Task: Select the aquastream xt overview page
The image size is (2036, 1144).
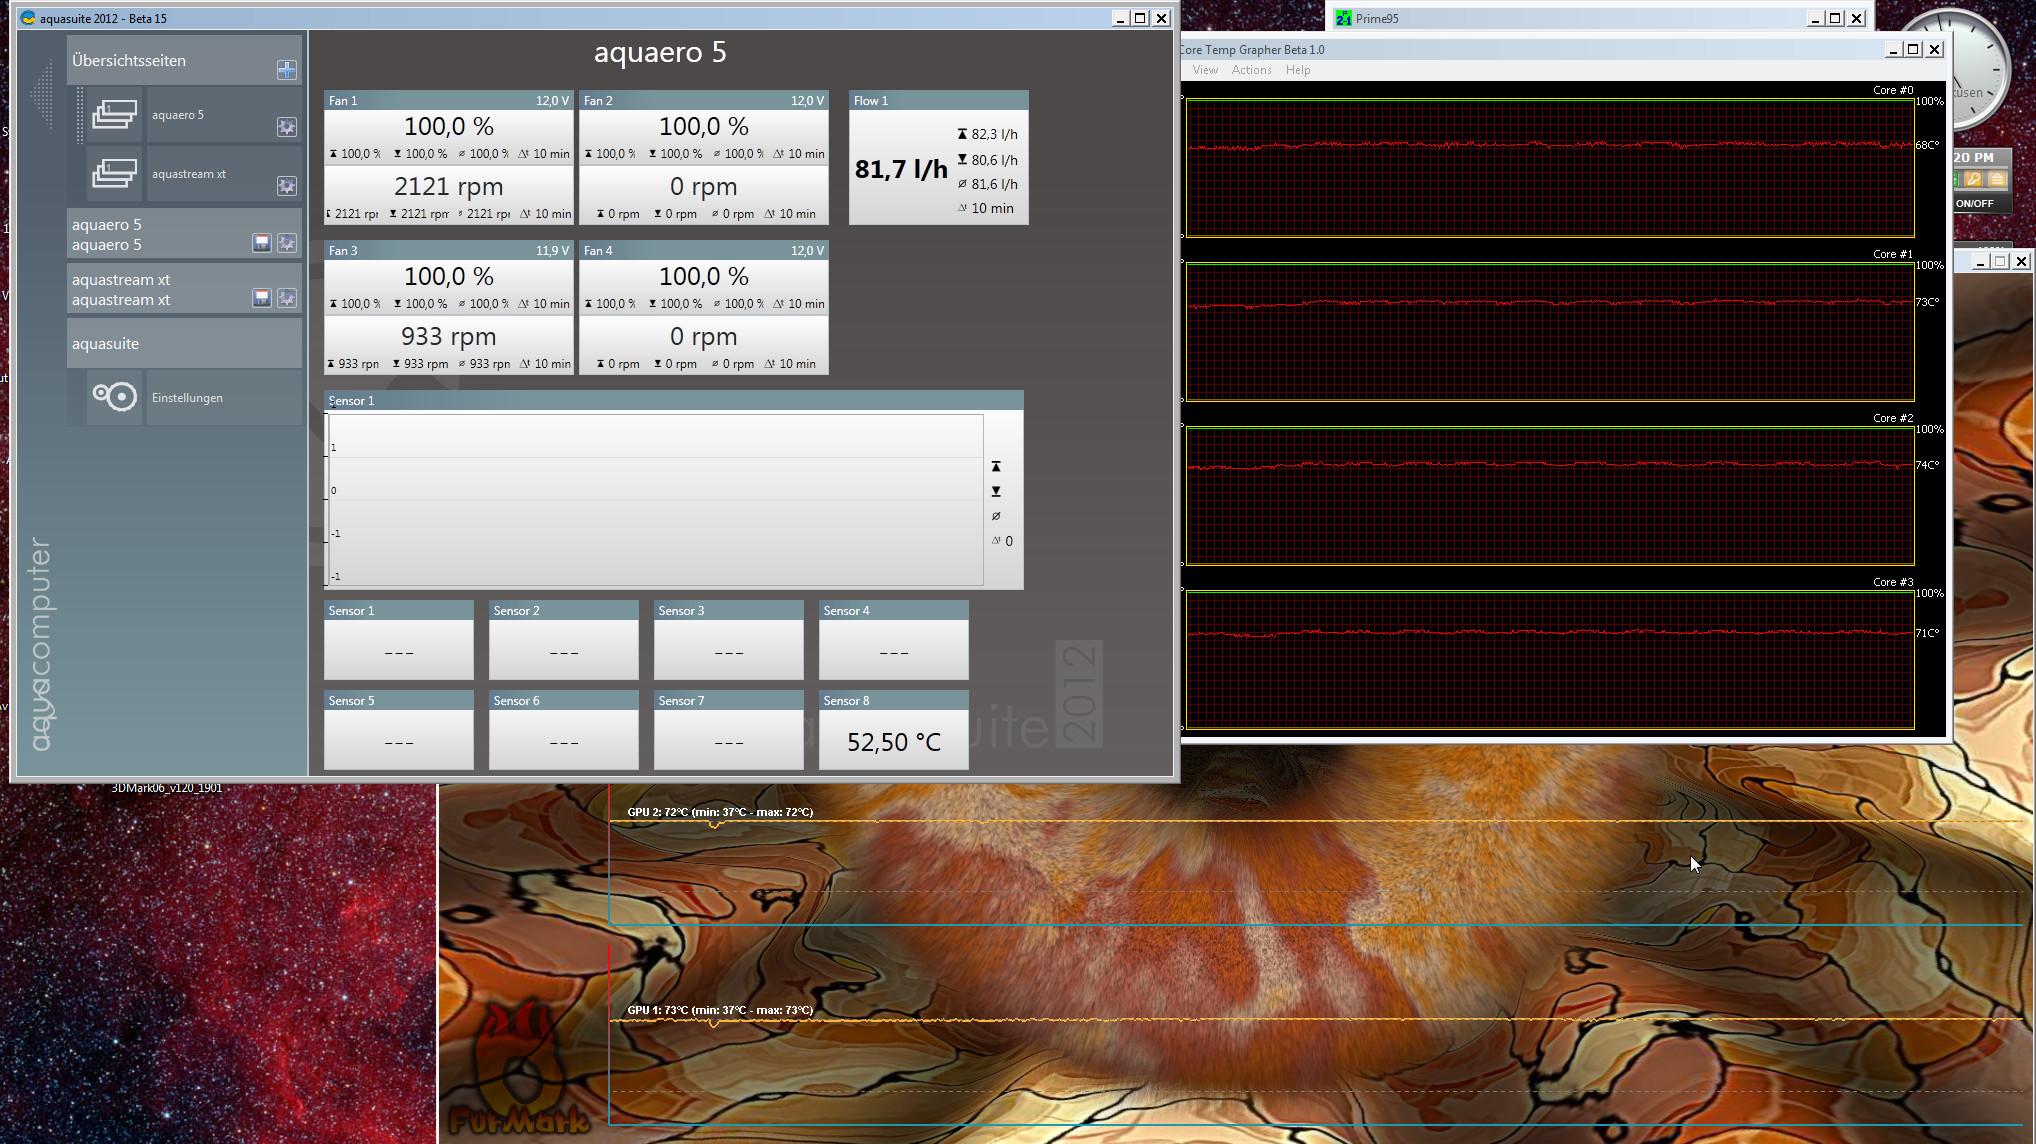Action: tap(188, 174)
